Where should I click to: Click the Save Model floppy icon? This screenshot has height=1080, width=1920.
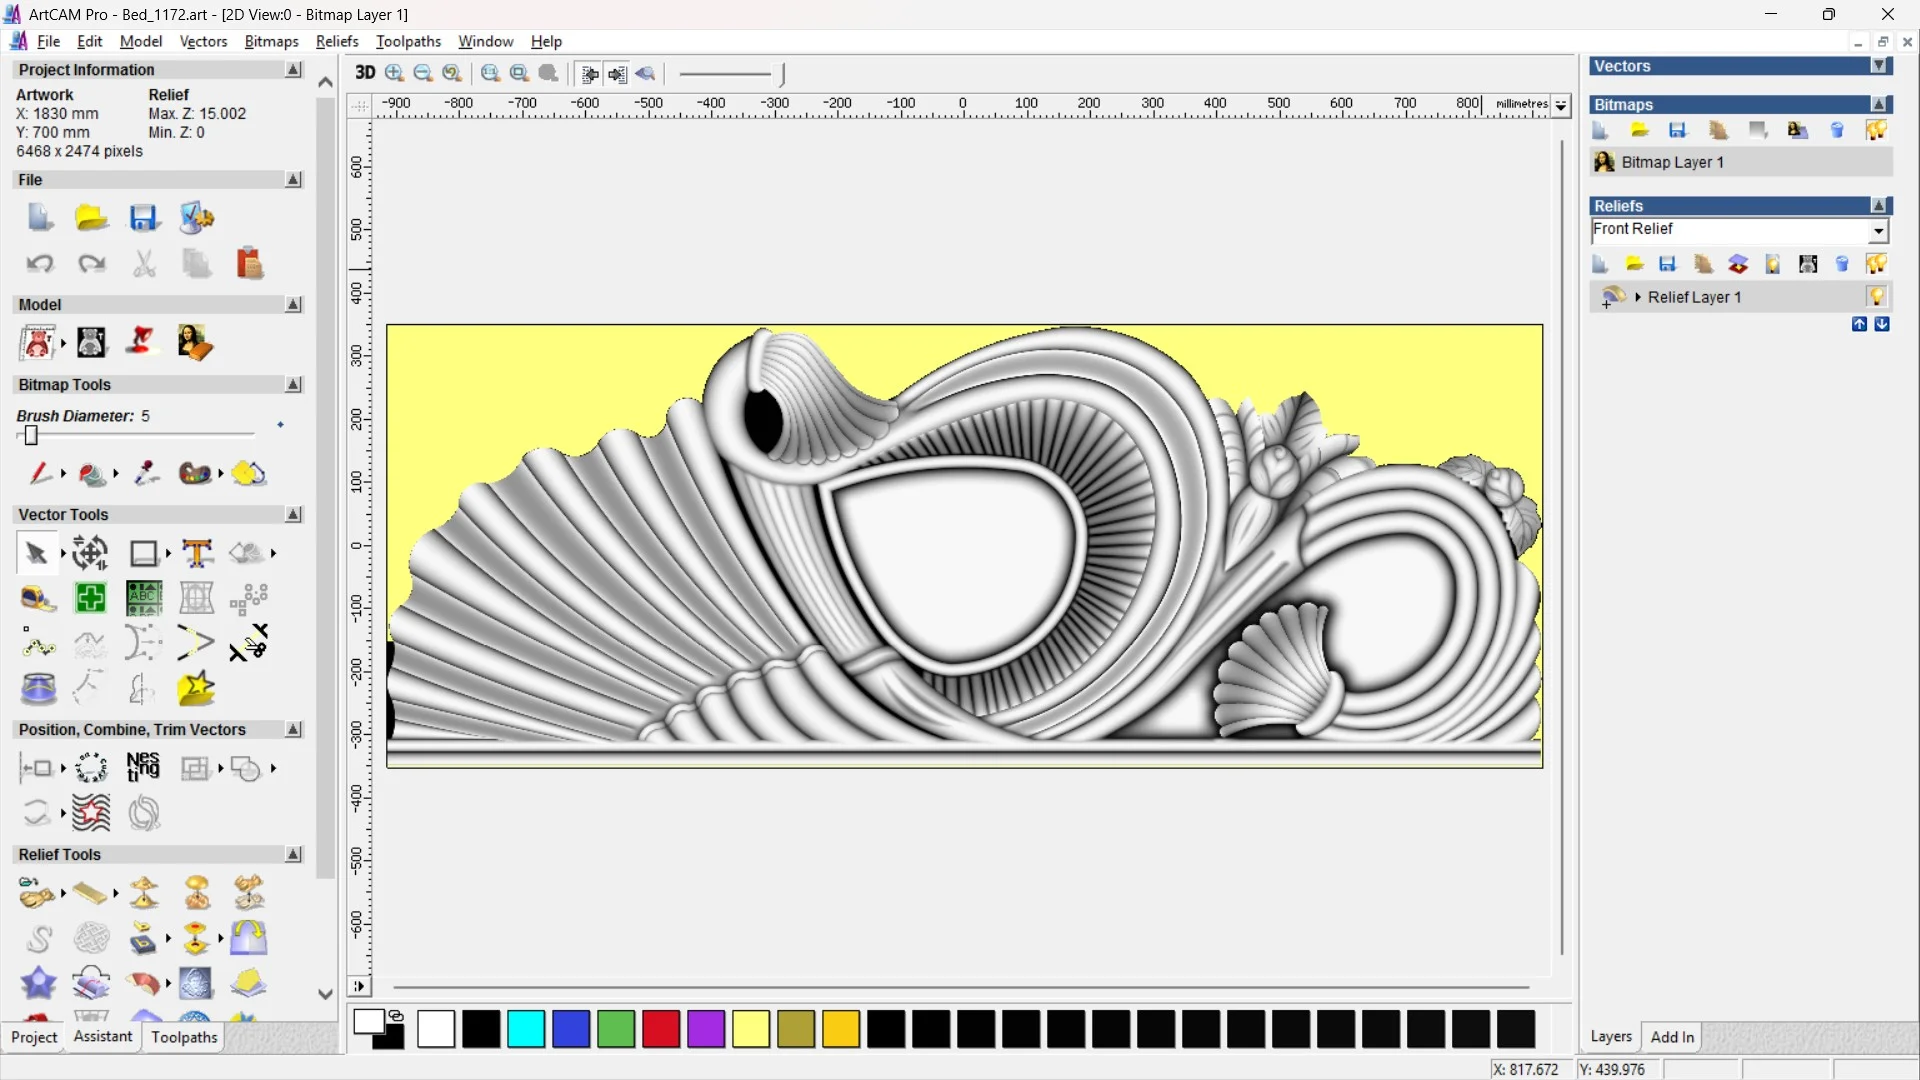click(143, 218)
